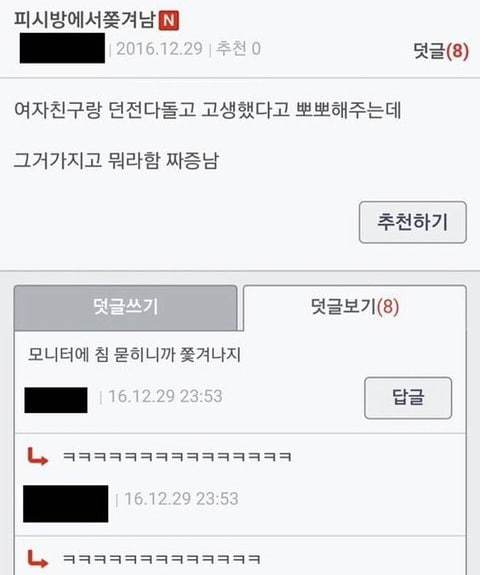Click the red N new-post badge
480x575 pixels.
(x=169, y=20)
